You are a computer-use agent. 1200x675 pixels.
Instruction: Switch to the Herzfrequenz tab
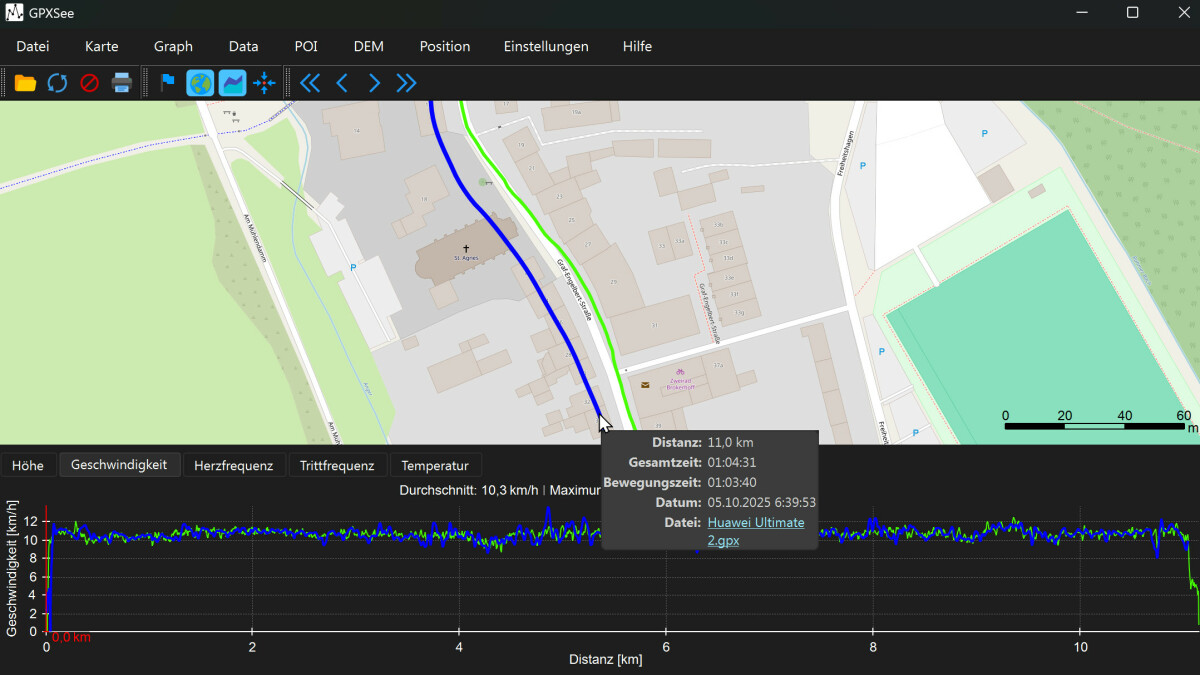[x=234, y=465]
